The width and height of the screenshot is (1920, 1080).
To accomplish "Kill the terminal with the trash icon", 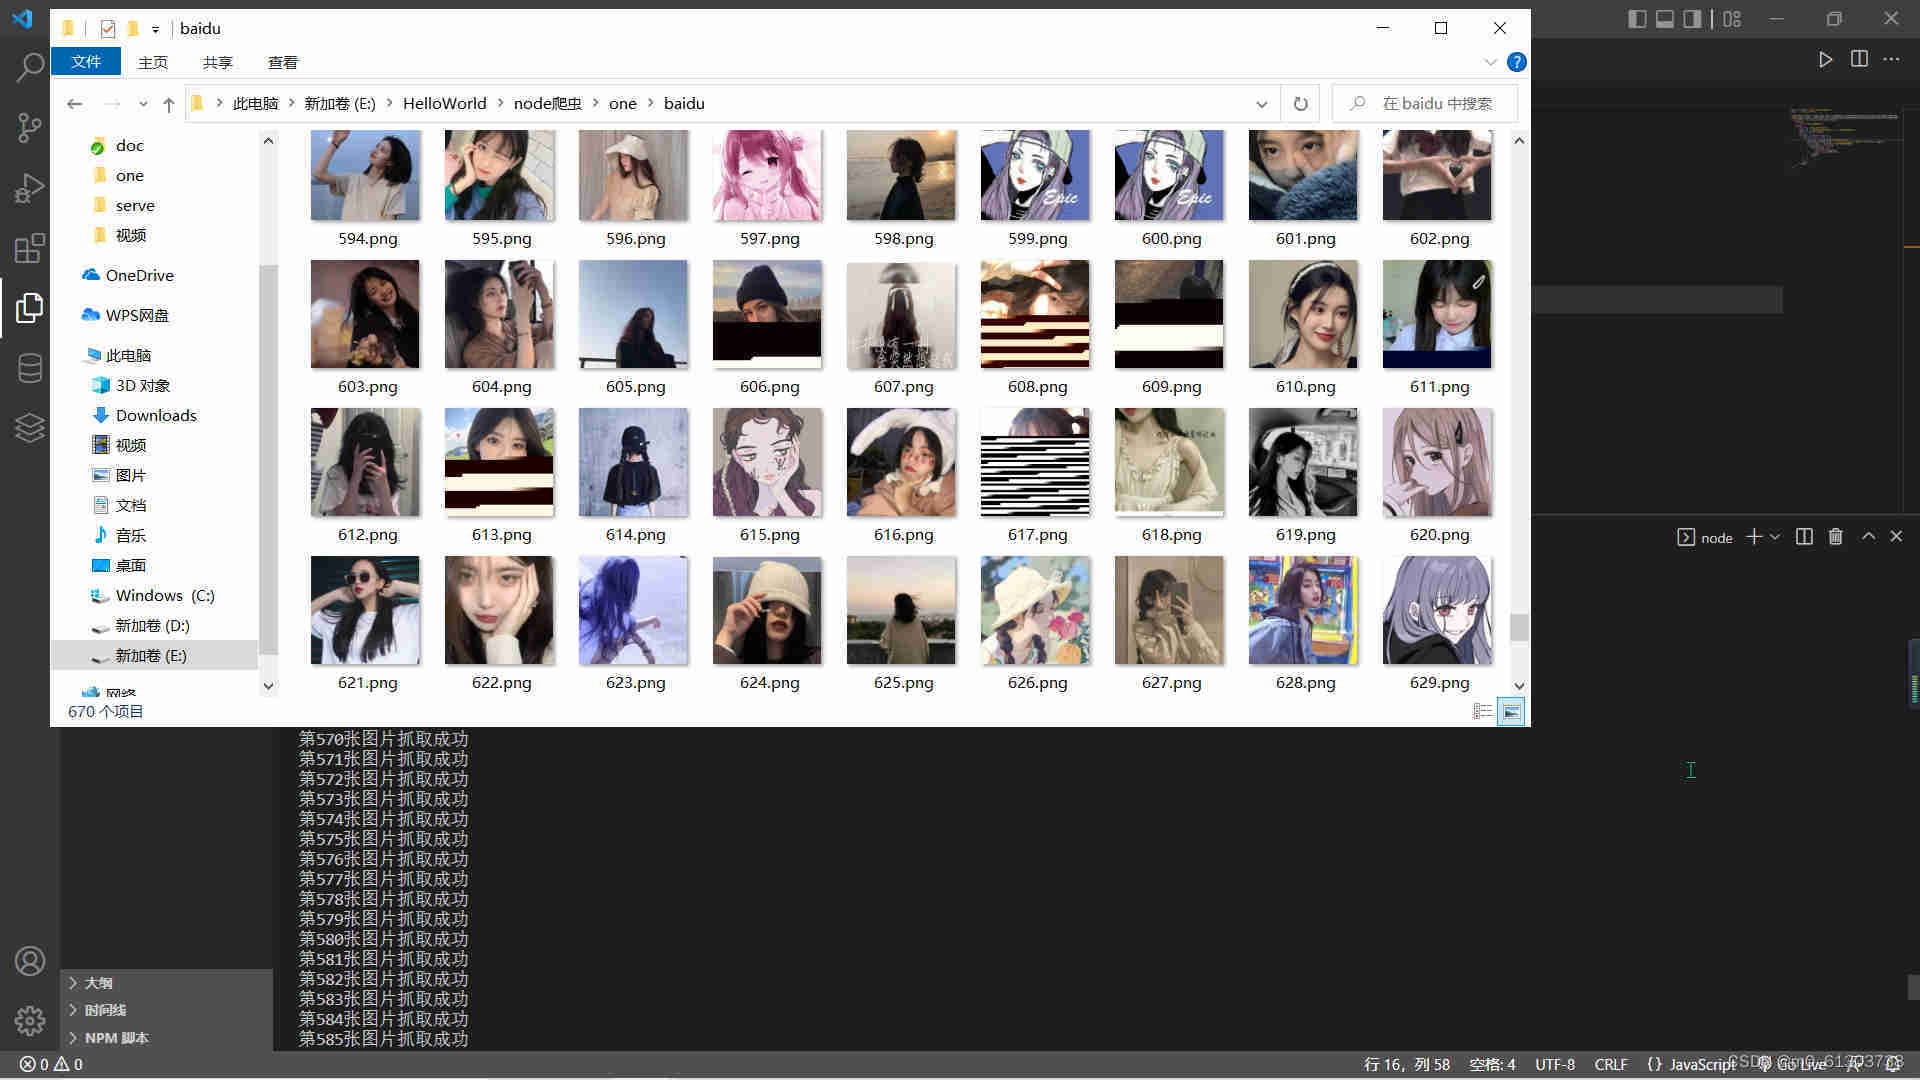I will (x=1835, y=537).
